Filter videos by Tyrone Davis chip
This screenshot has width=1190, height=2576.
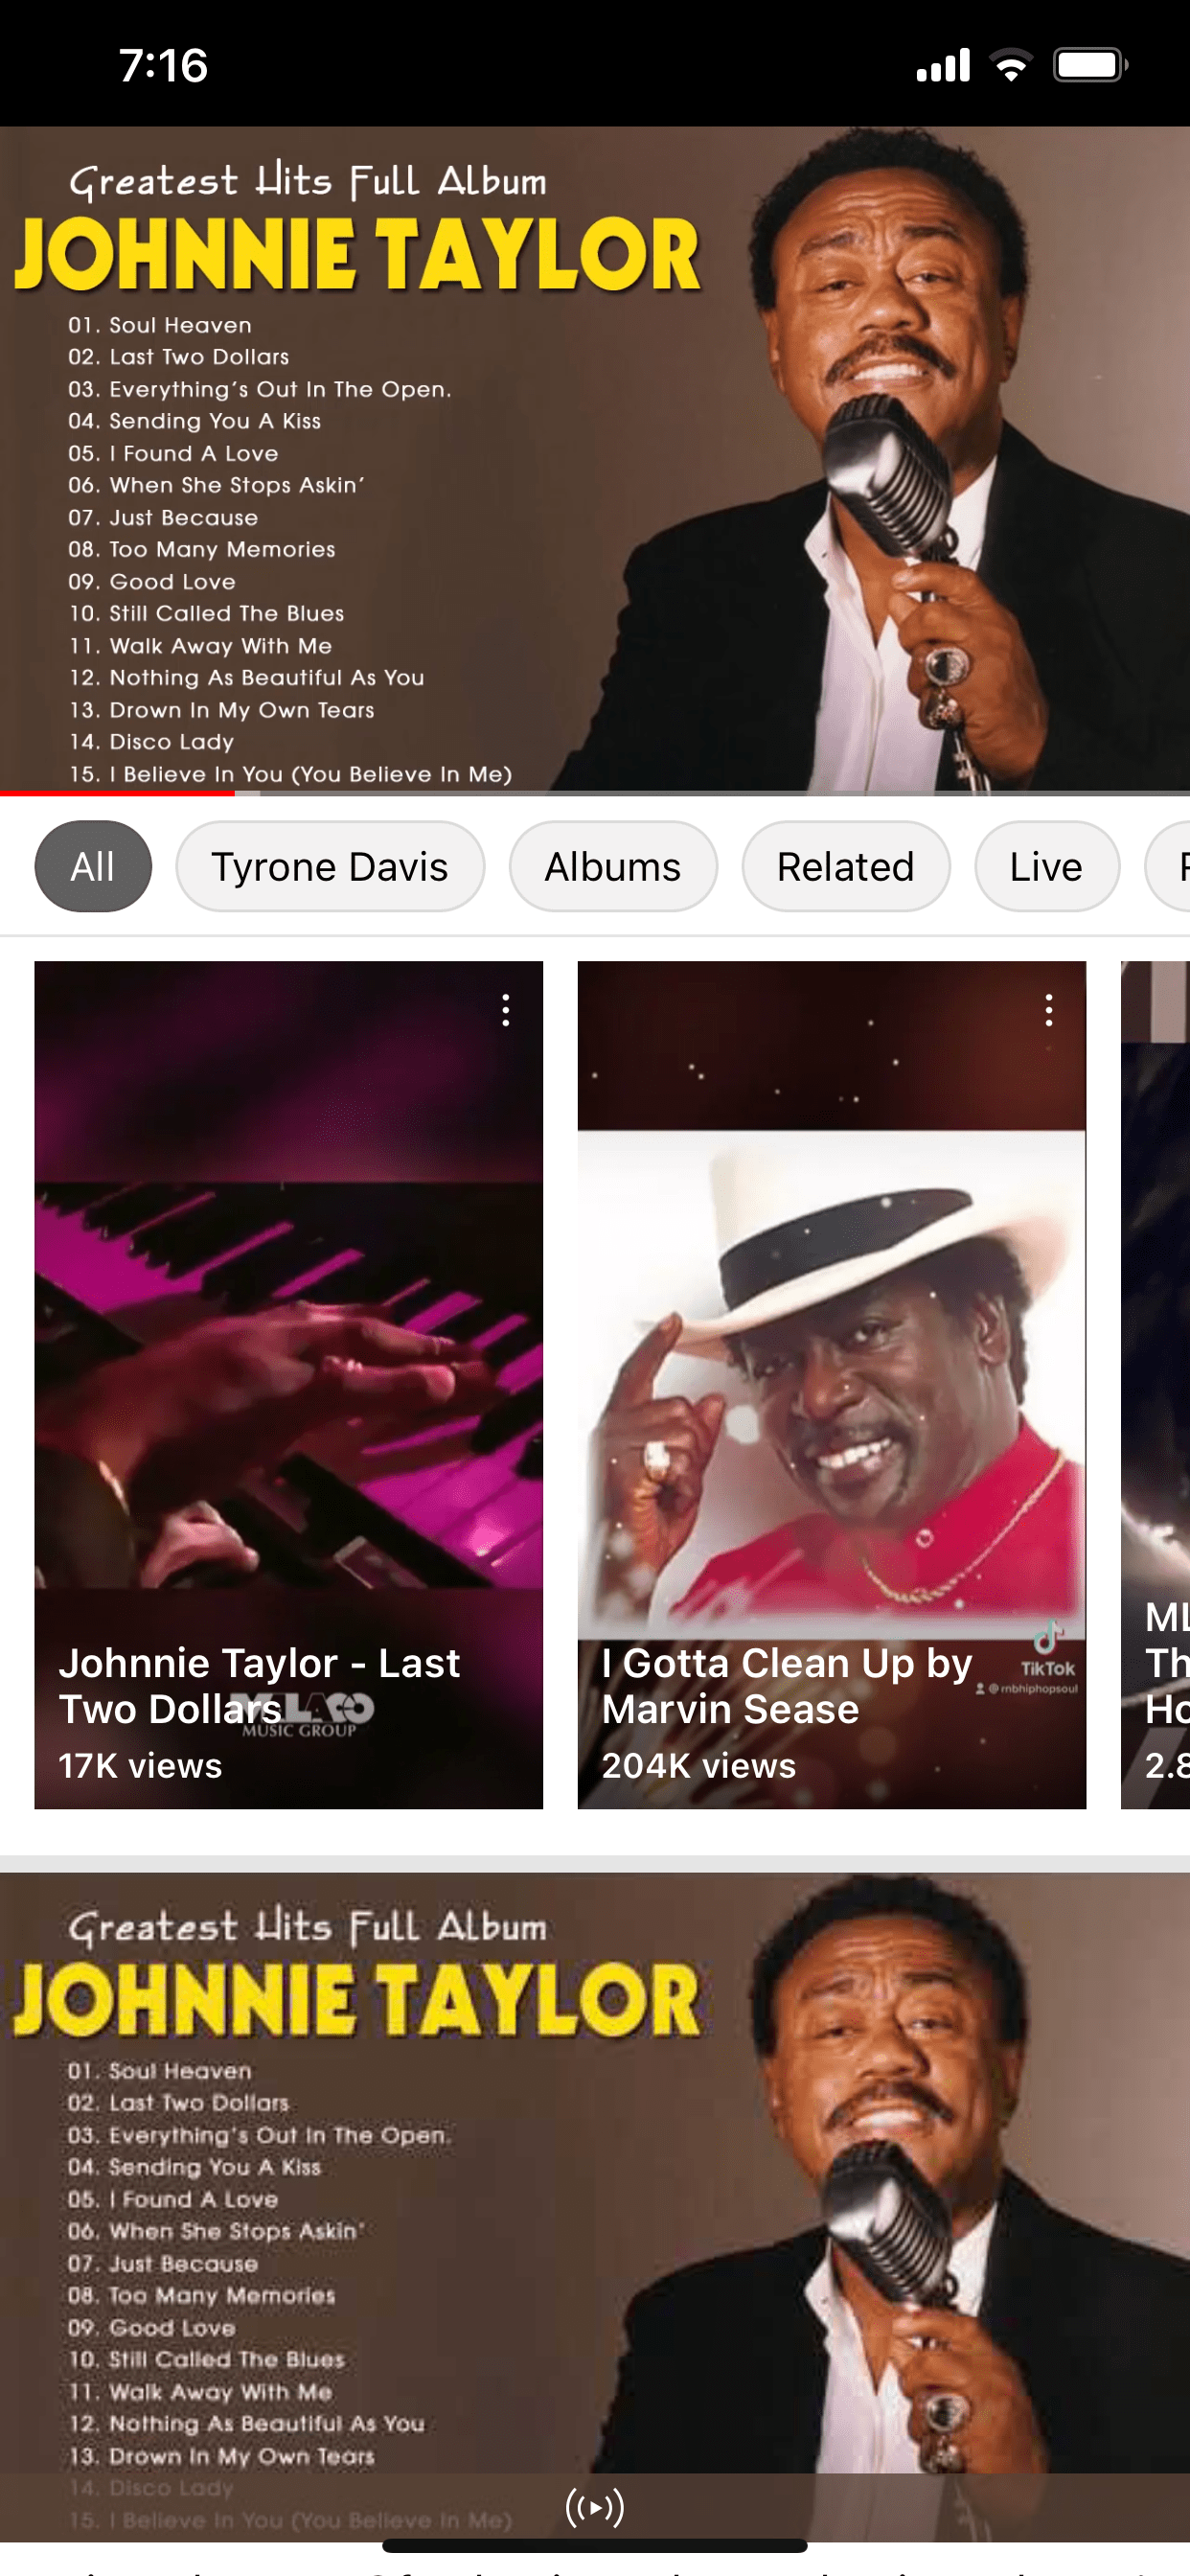330,866
